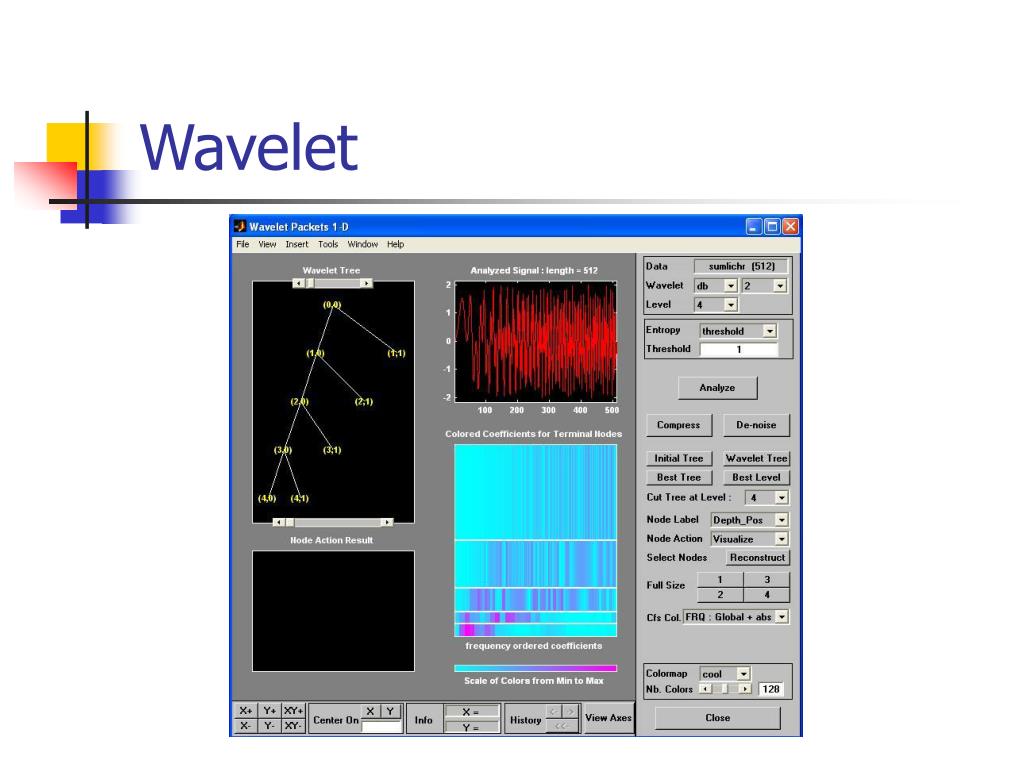
Task: Click Full Size button 2
Action: pyautogui.click(x=720, y=595)
